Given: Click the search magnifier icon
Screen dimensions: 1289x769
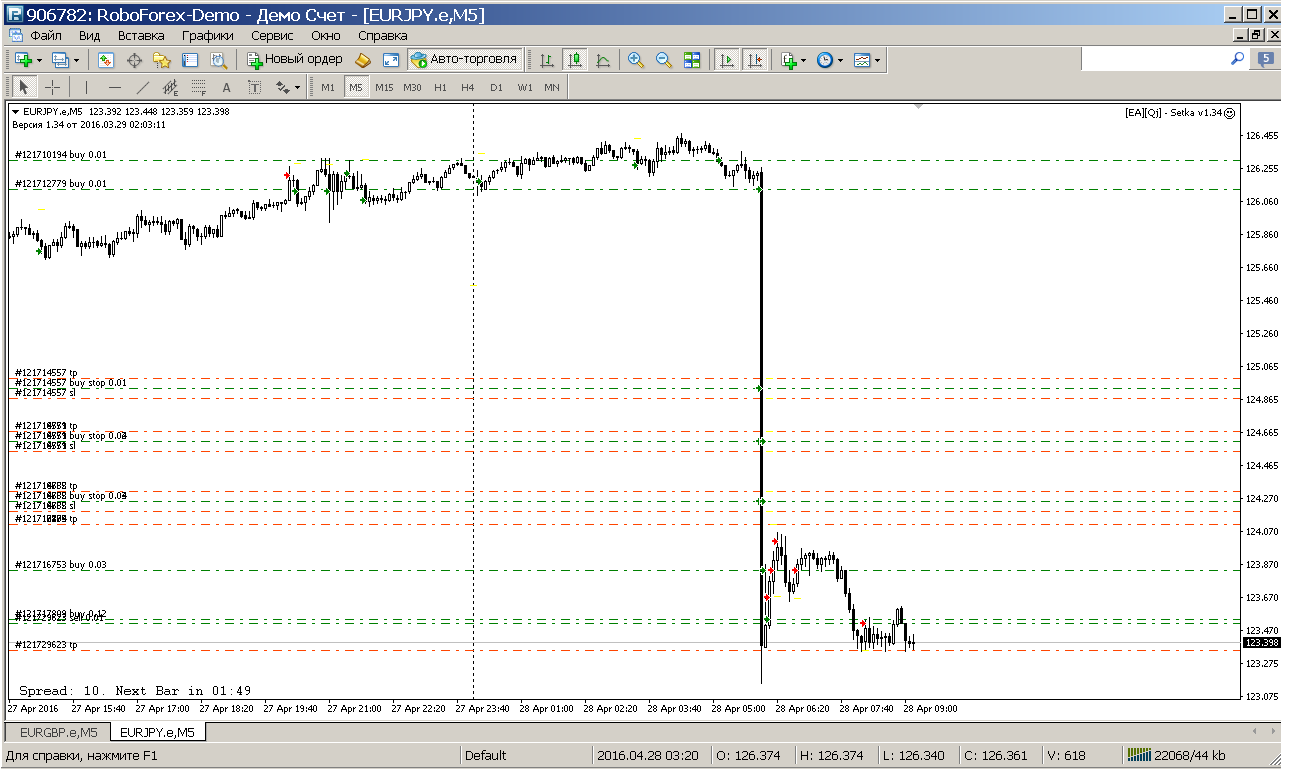Looking at the screenshot, I should (1237, 60).
